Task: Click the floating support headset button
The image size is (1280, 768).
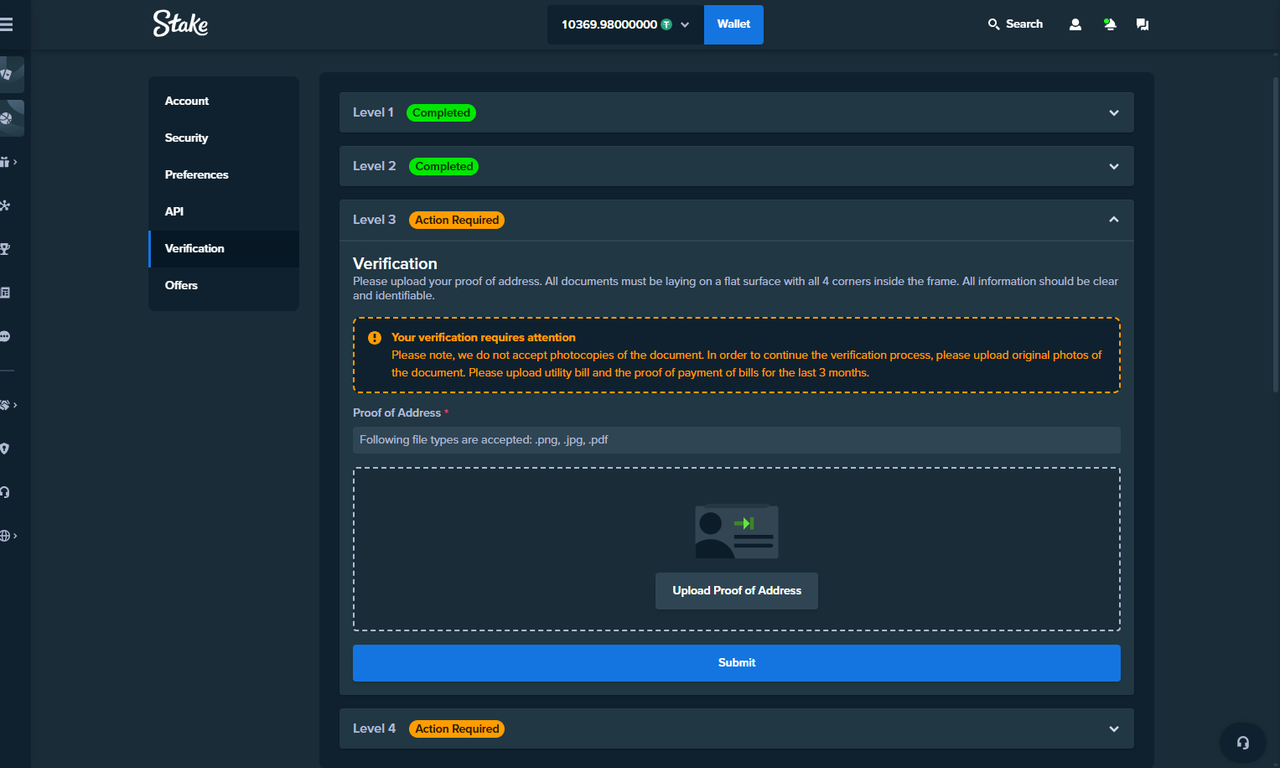Action: (1243, 743)
